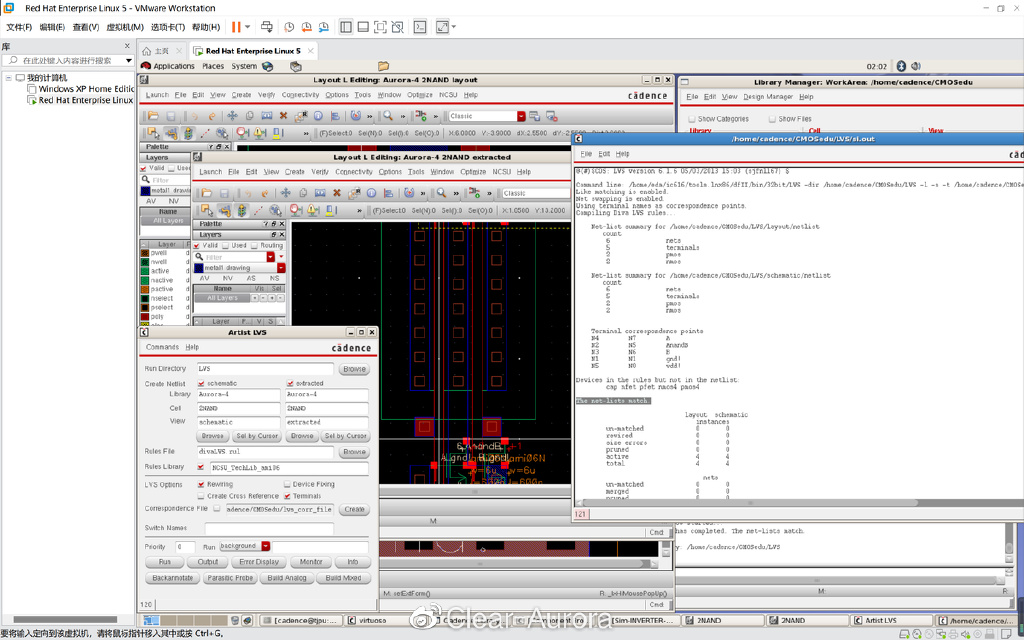Click the Move tool icon in extracted layout toolbar

tap(285, 193)
